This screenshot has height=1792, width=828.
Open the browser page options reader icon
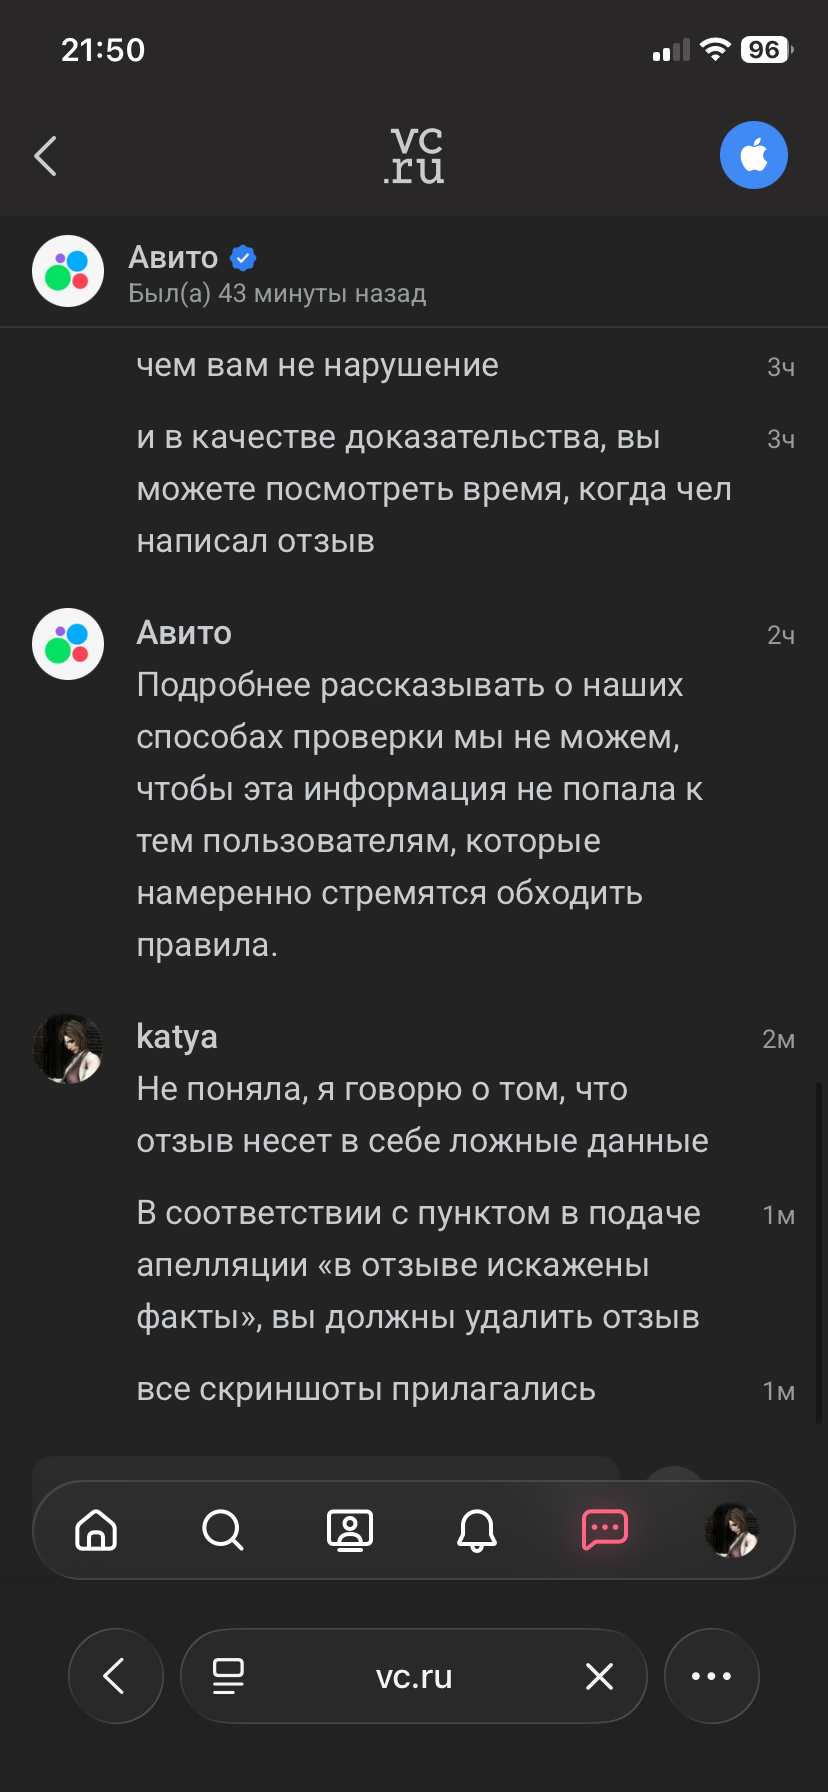[x=229, y=1676]
